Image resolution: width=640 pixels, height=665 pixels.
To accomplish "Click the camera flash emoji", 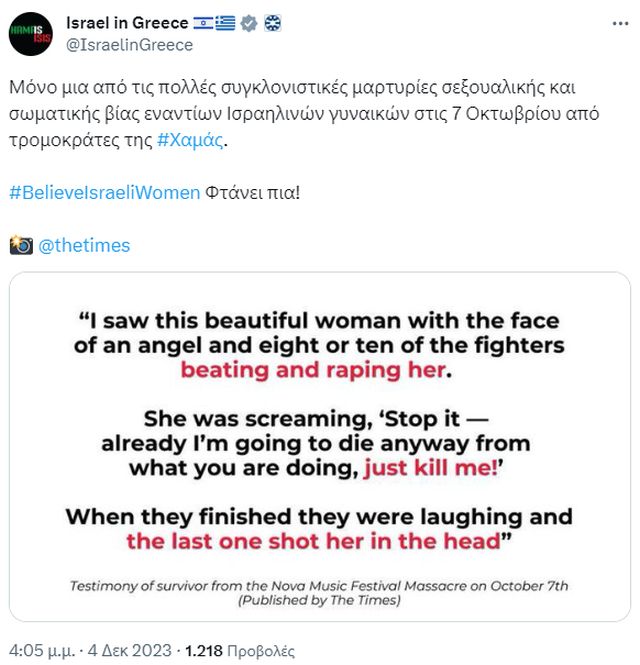I will pyautogui.click(x=20, y=245).
